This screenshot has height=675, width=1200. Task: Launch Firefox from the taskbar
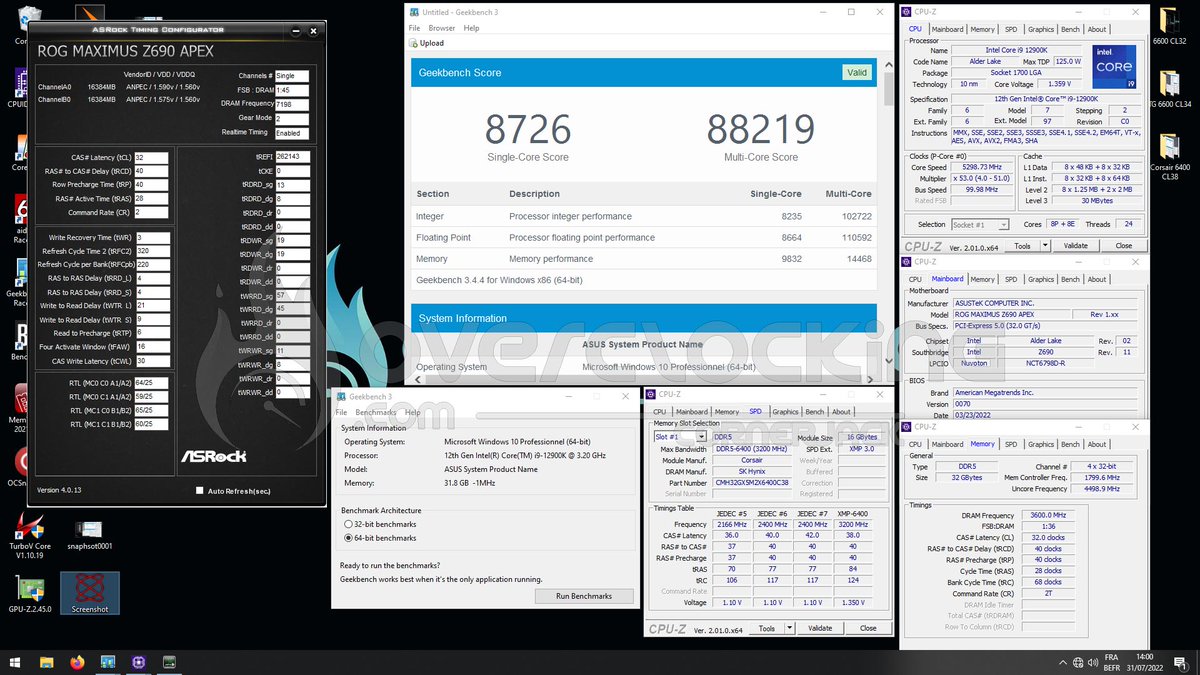point(78,661)
